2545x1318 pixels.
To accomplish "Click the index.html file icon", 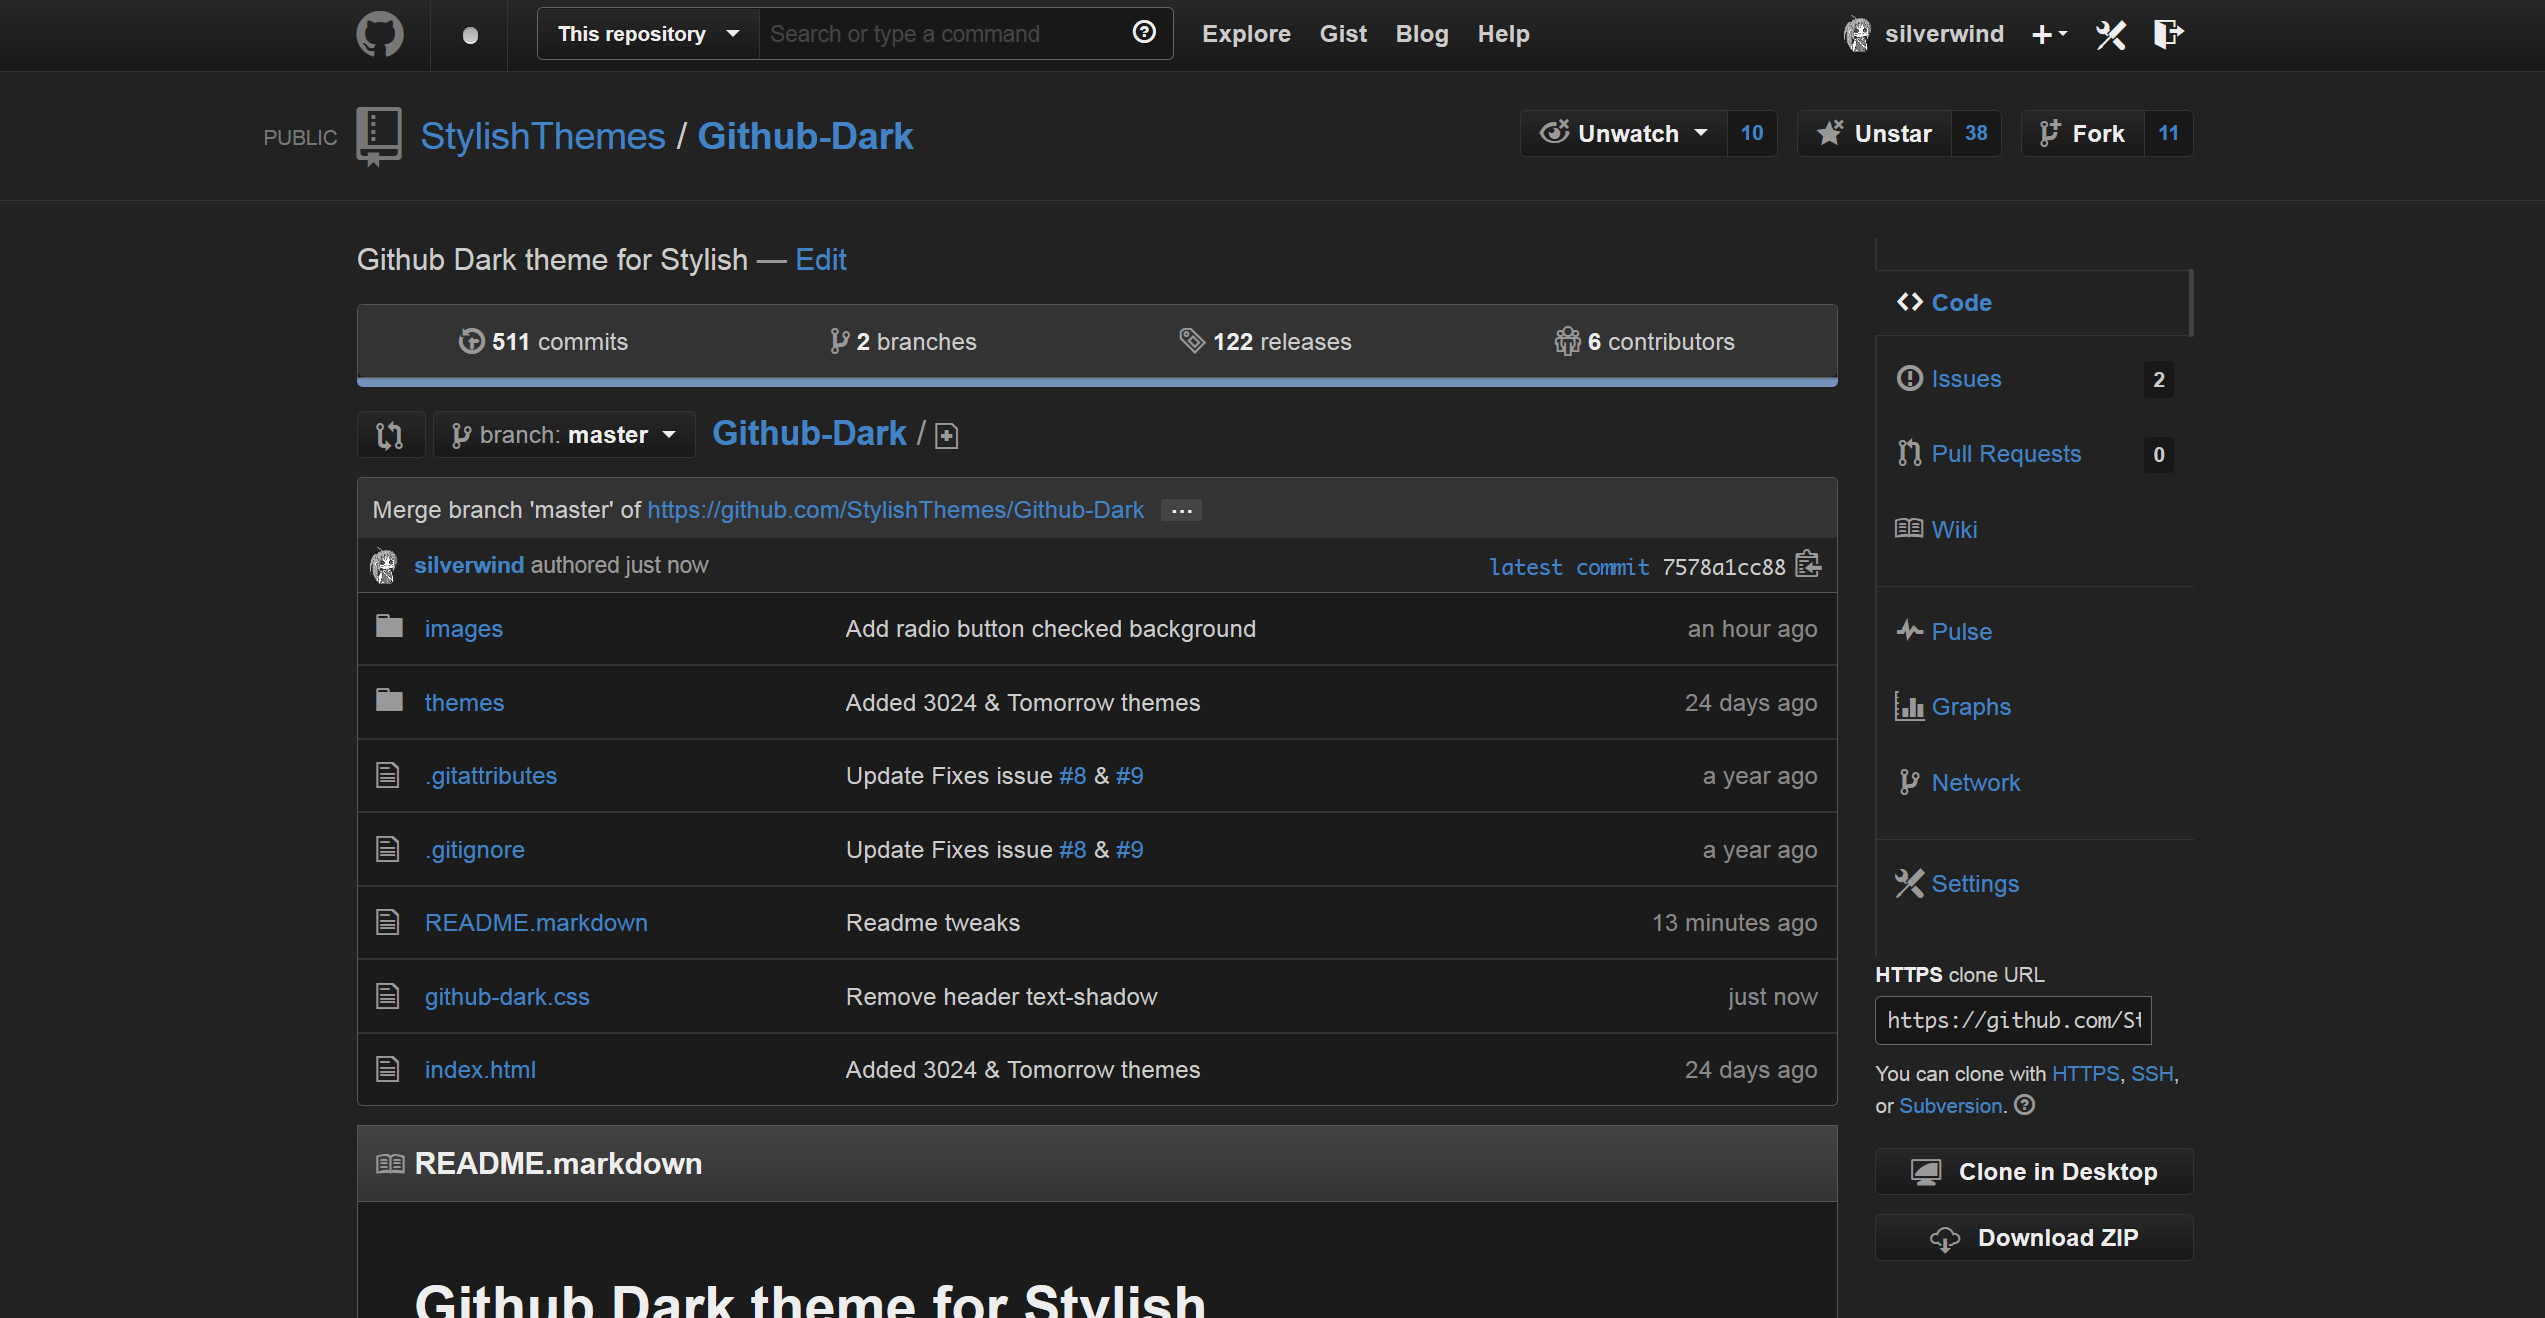I will tap(387, 1069).
